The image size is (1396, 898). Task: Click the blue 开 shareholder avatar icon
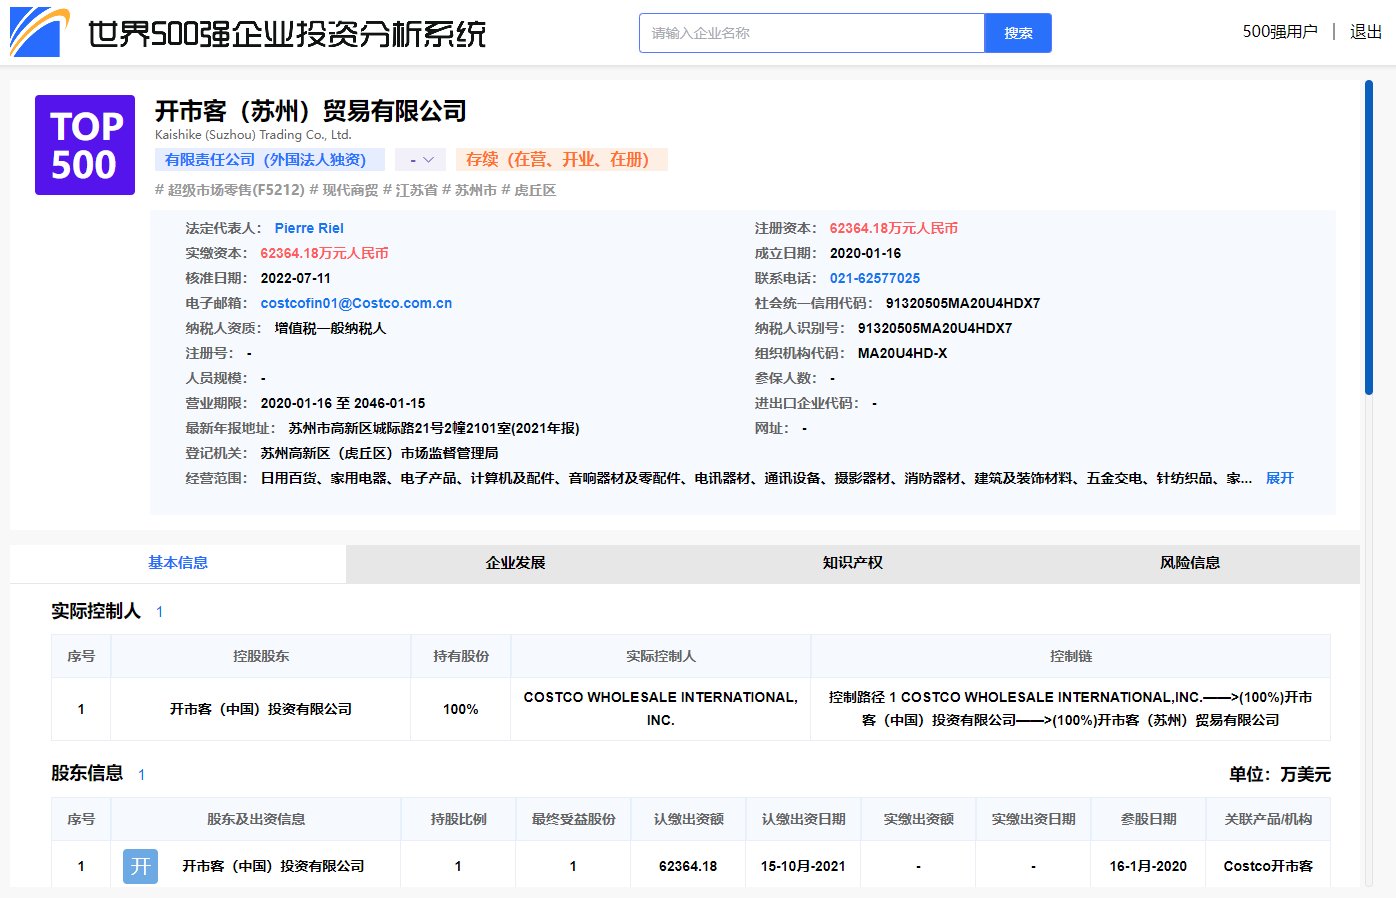point(141,866)
